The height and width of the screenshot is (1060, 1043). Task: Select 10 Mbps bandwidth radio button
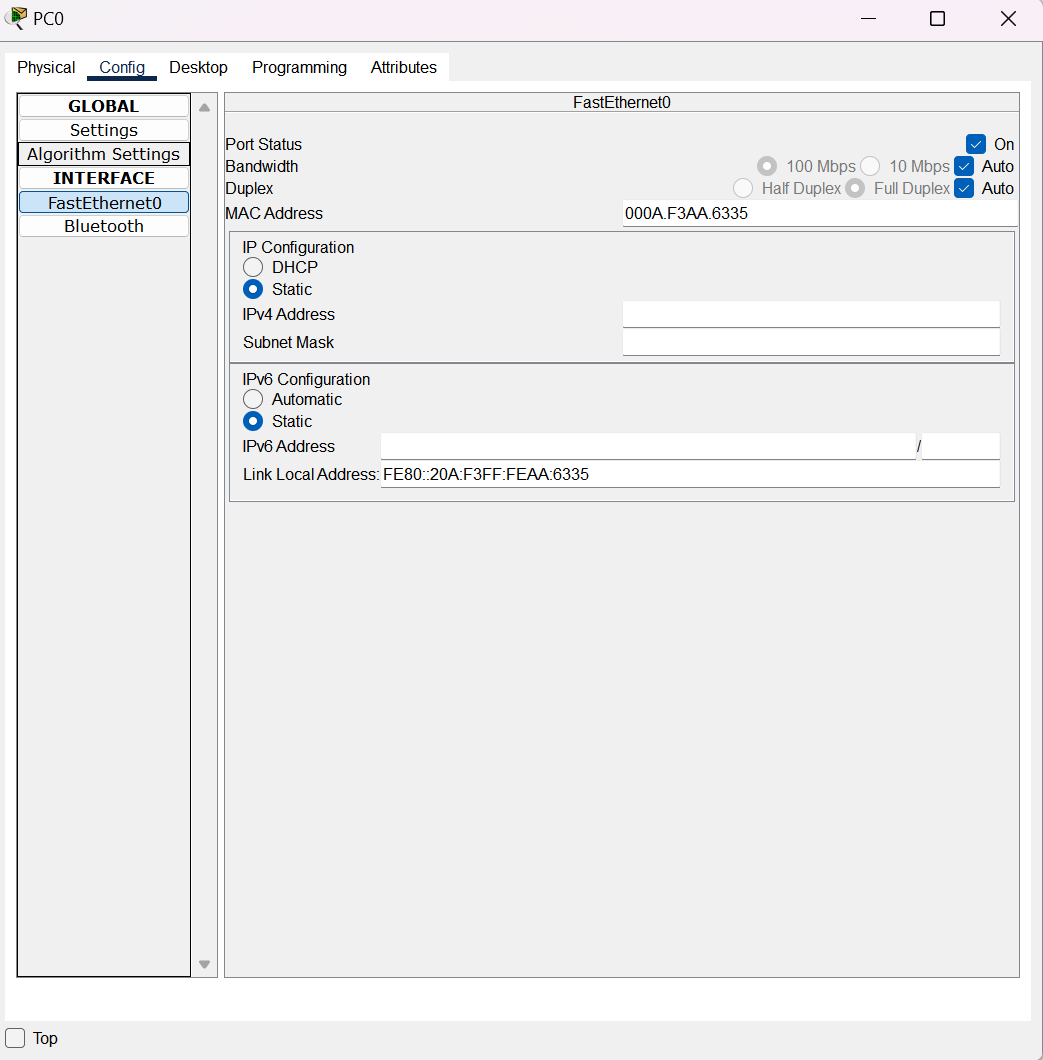point(871,166)
